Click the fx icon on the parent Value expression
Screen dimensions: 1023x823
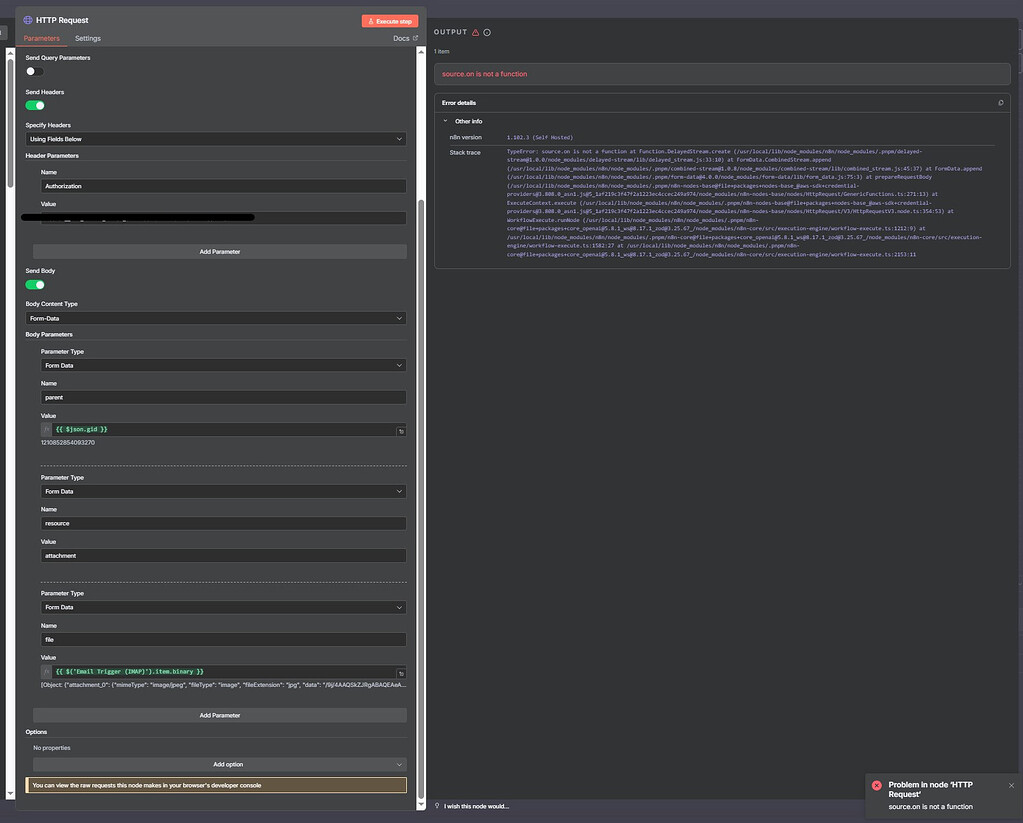click(x=45, y=429)
